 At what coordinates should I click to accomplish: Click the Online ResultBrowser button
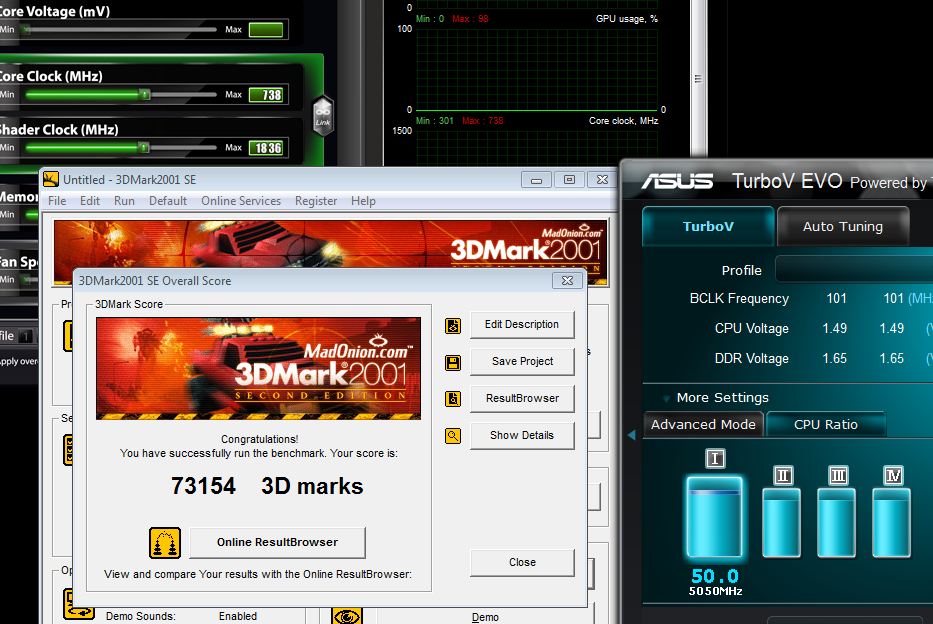pos(277,542)
